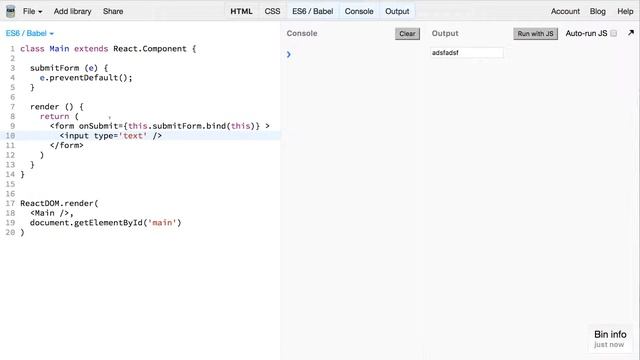This screenshot has height=360, width=640.
Task: Toggle the Console panel tab
Action: coord(359,11)
